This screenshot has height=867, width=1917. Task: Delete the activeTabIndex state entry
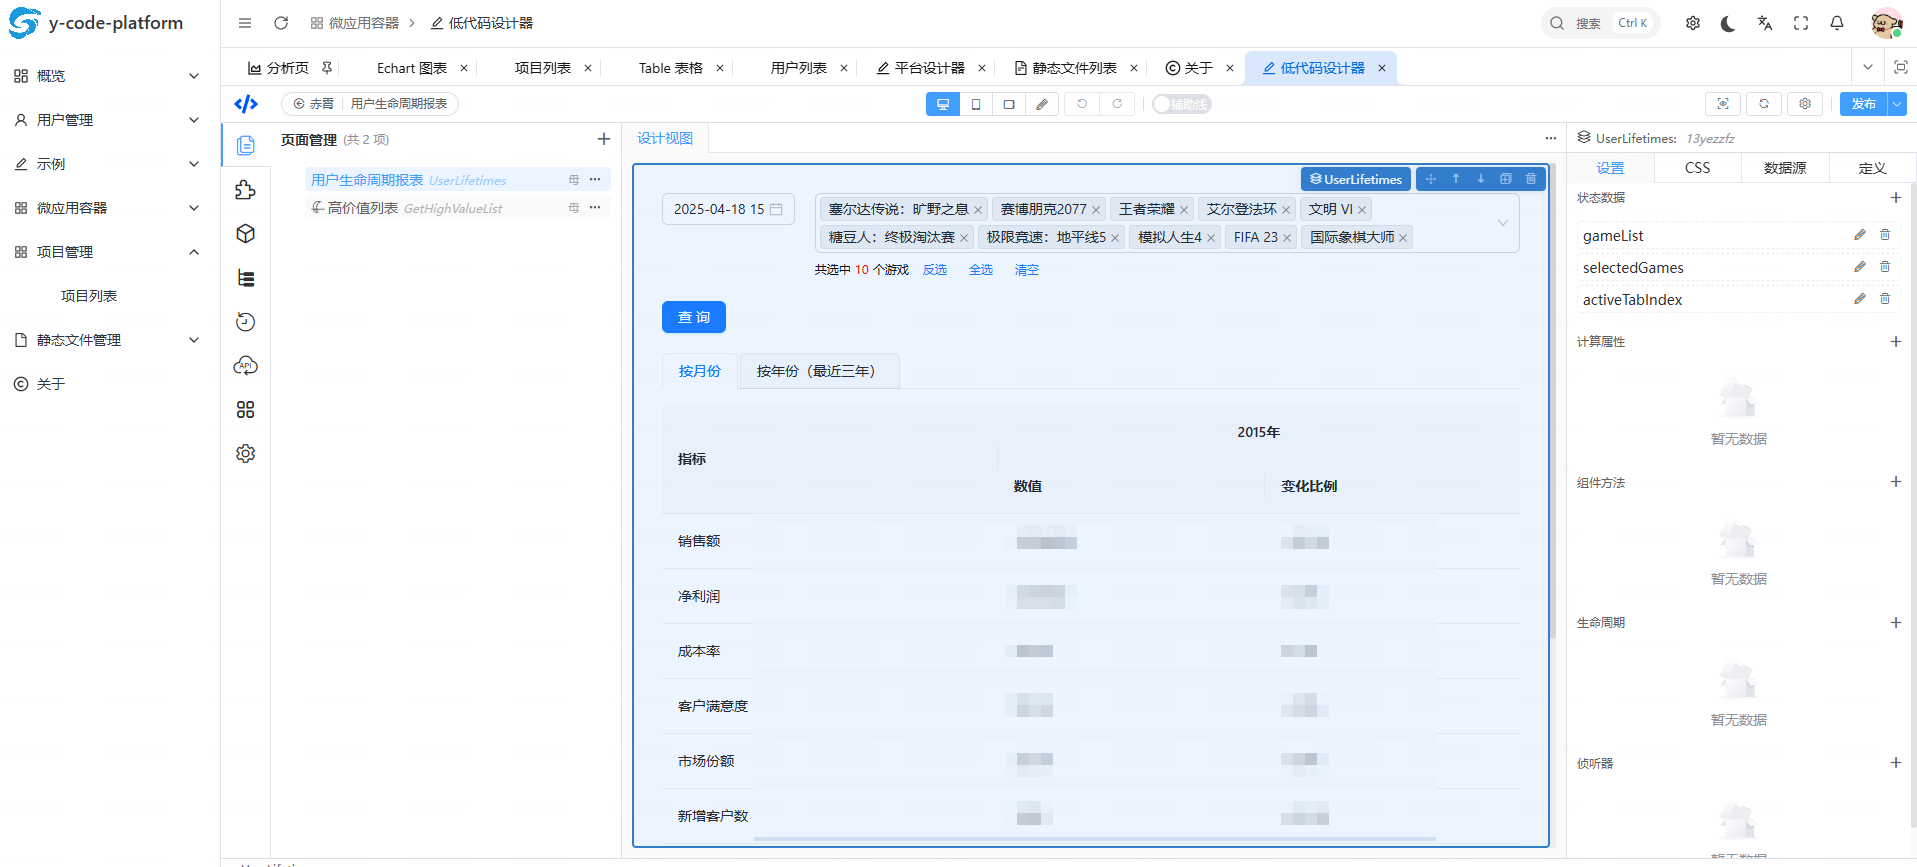[1884, 299]
